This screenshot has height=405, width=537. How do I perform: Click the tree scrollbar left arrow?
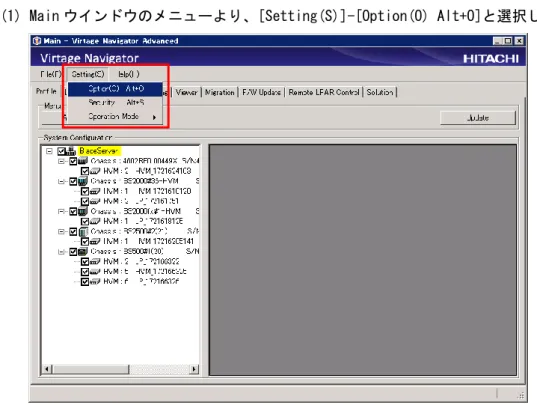pyautogui.click(x=48, y=369)
